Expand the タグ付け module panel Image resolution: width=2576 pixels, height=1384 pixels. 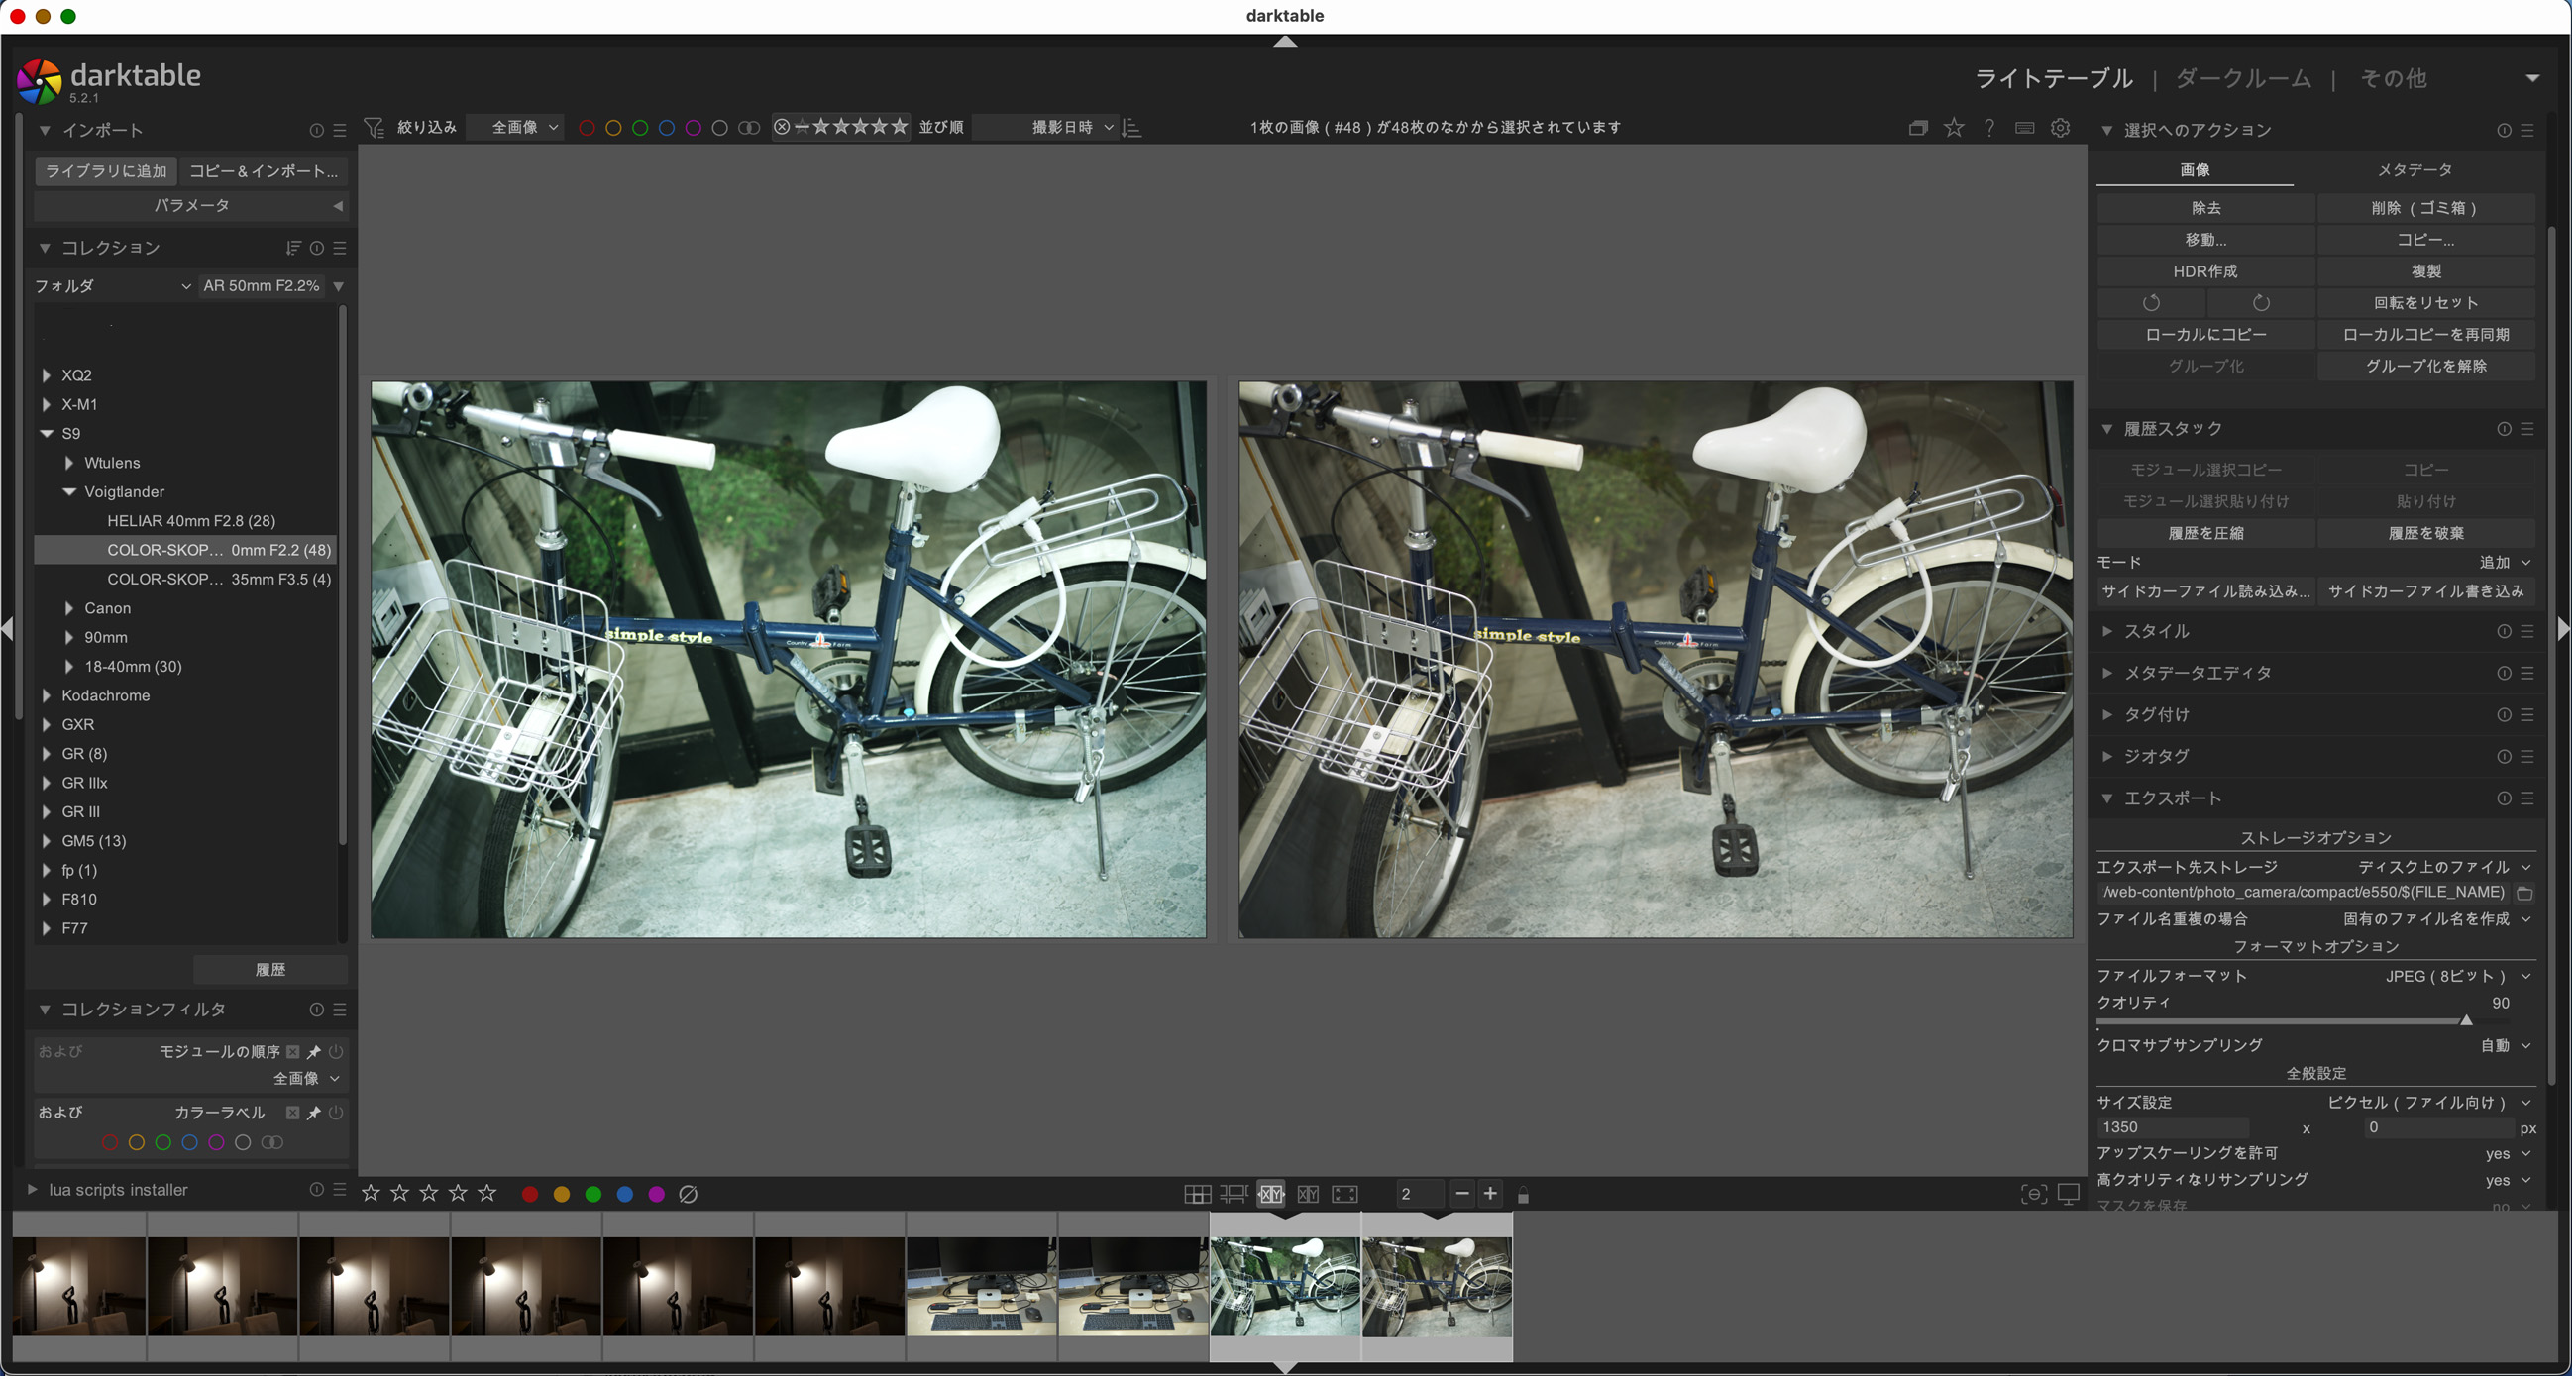[2158, 716]
